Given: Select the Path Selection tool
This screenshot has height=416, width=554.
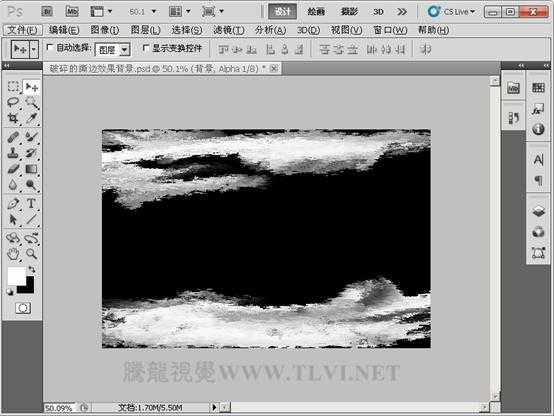Looking at the screenshot, I should click(x=13, y=219).
